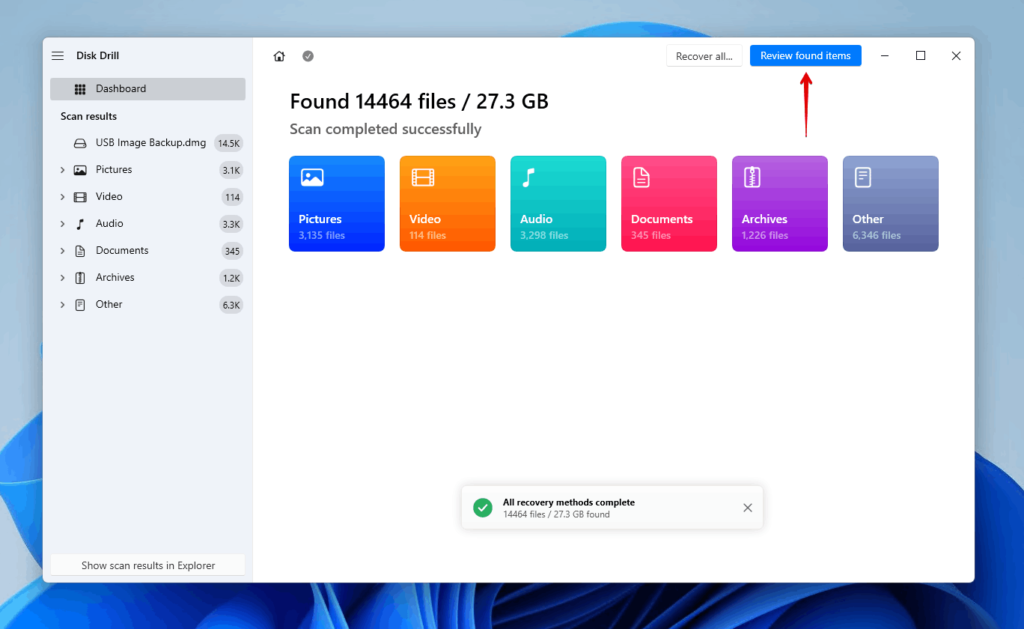The image size is (1024, 629).
Task: Click Show scan results in Explorer
Action: pos(147,564)
